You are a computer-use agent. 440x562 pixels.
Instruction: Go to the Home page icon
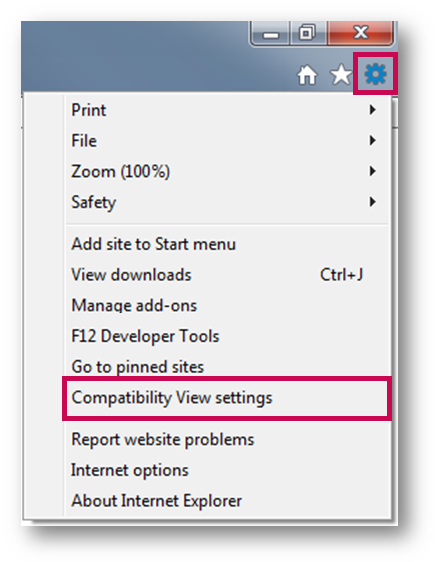307,75
